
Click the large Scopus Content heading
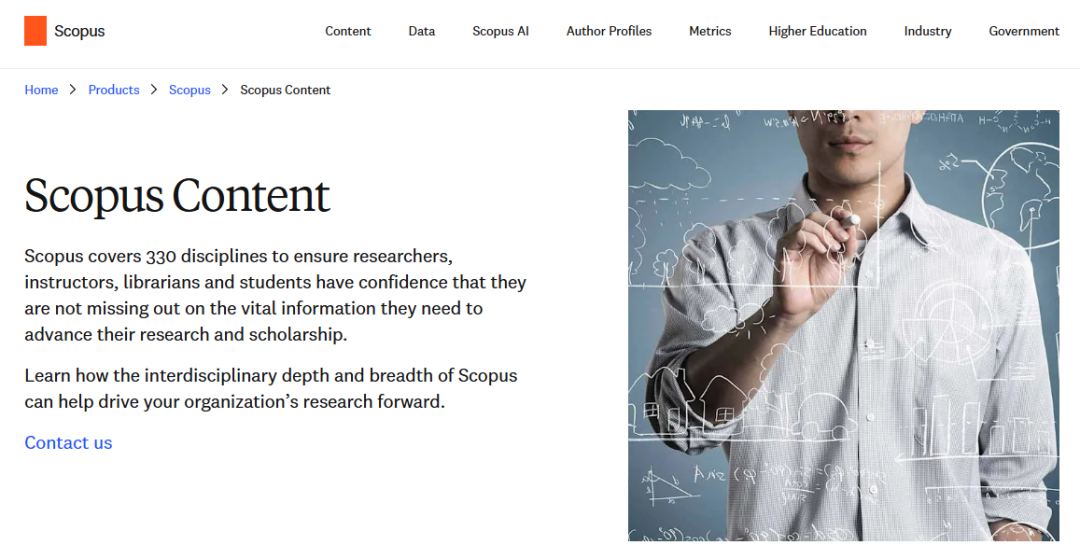click(177, 196)
